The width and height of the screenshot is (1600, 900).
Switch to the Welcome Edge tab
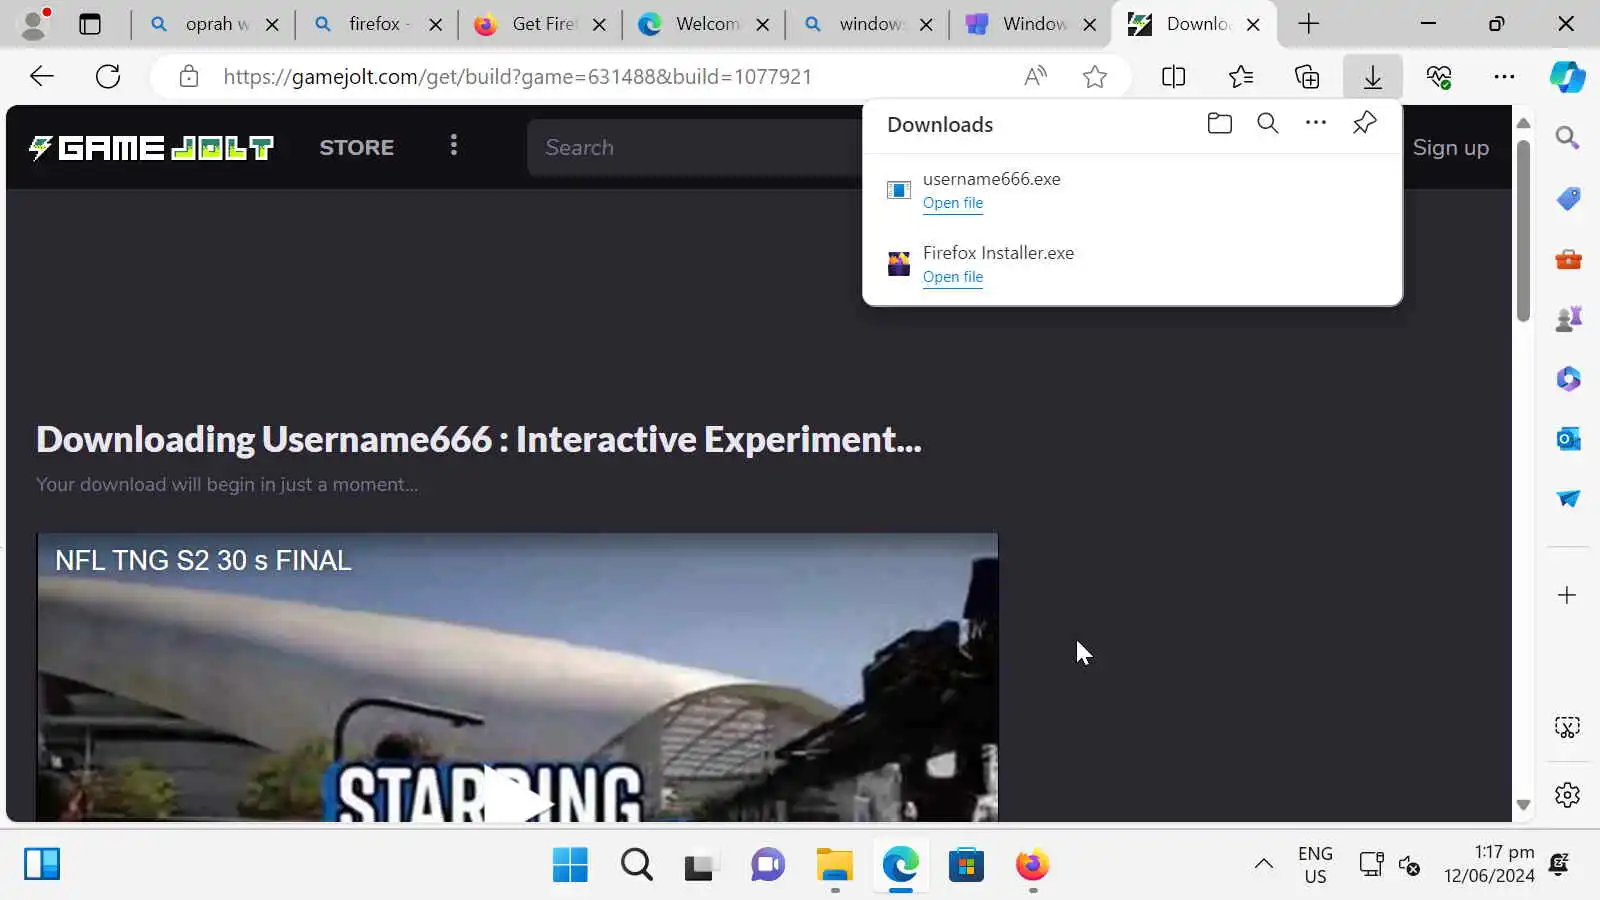coord(704,24)
